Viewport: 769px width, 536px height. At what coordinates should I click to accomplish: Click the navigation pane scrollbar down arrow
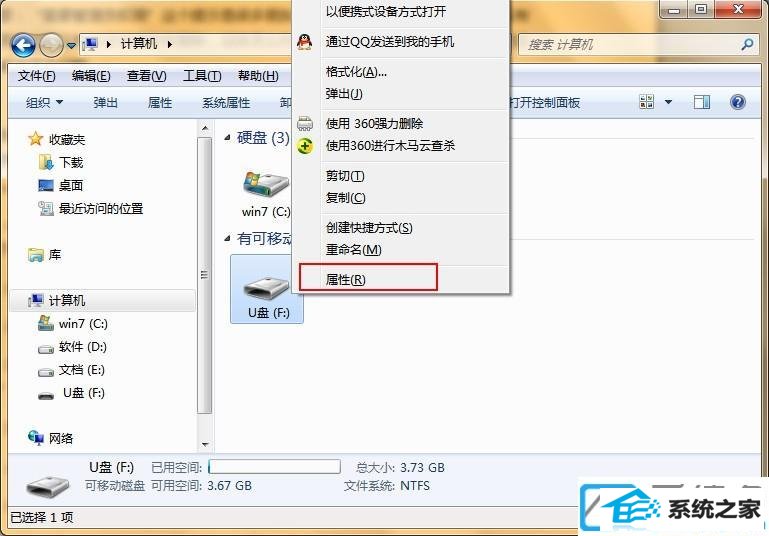click(x=205, y=445)
